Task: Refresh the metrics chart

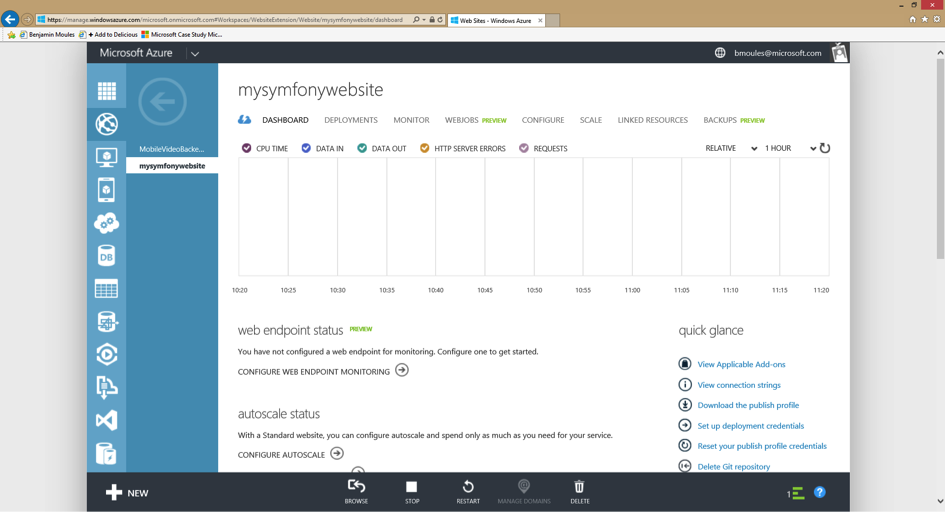Action: (825, 148)
